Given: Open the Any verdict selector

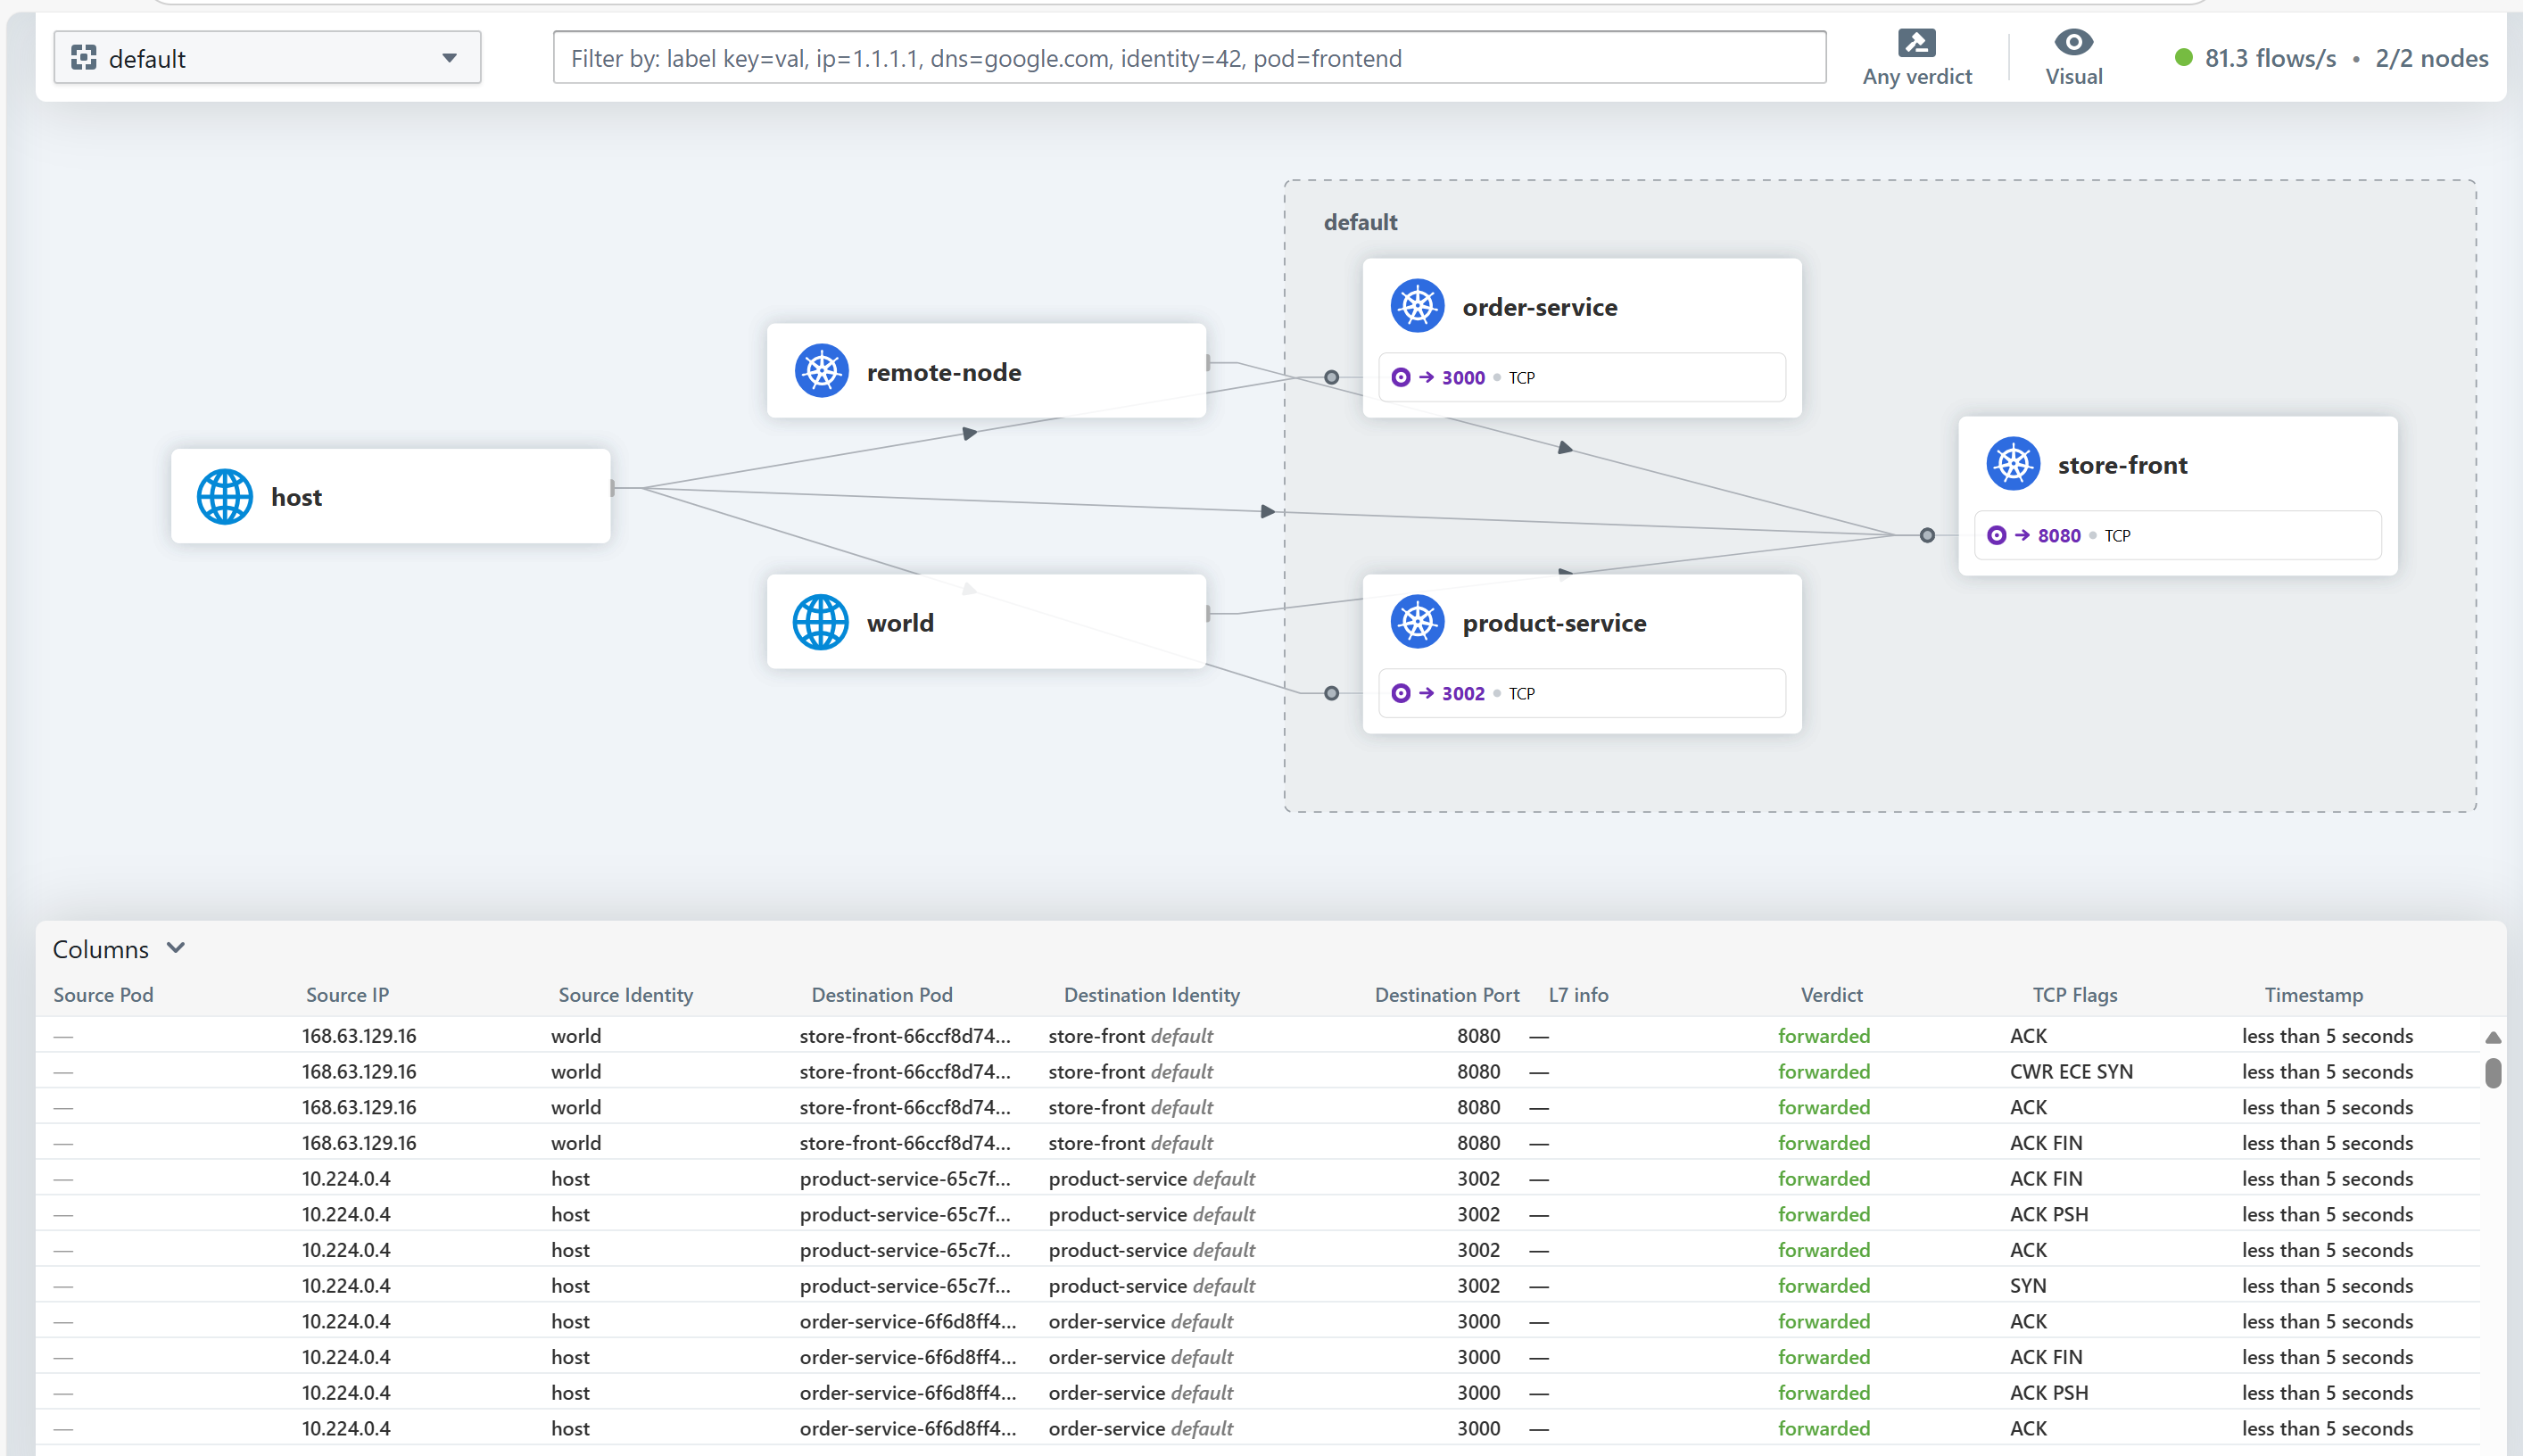Looking at the screenshot, I should (x=1916, y=76).
